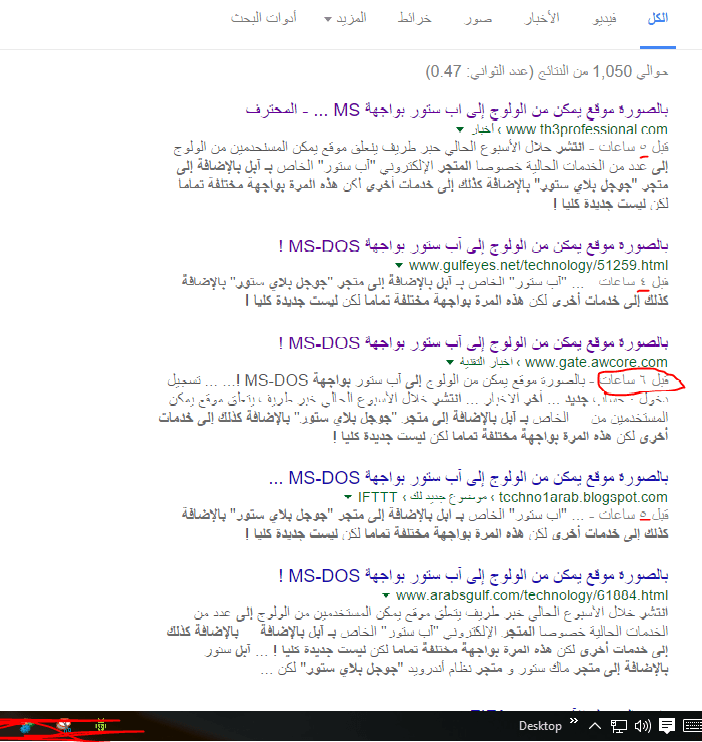Open the network status tray icon
Viewport: 702px width, 742px height.
tap(619, 726)
